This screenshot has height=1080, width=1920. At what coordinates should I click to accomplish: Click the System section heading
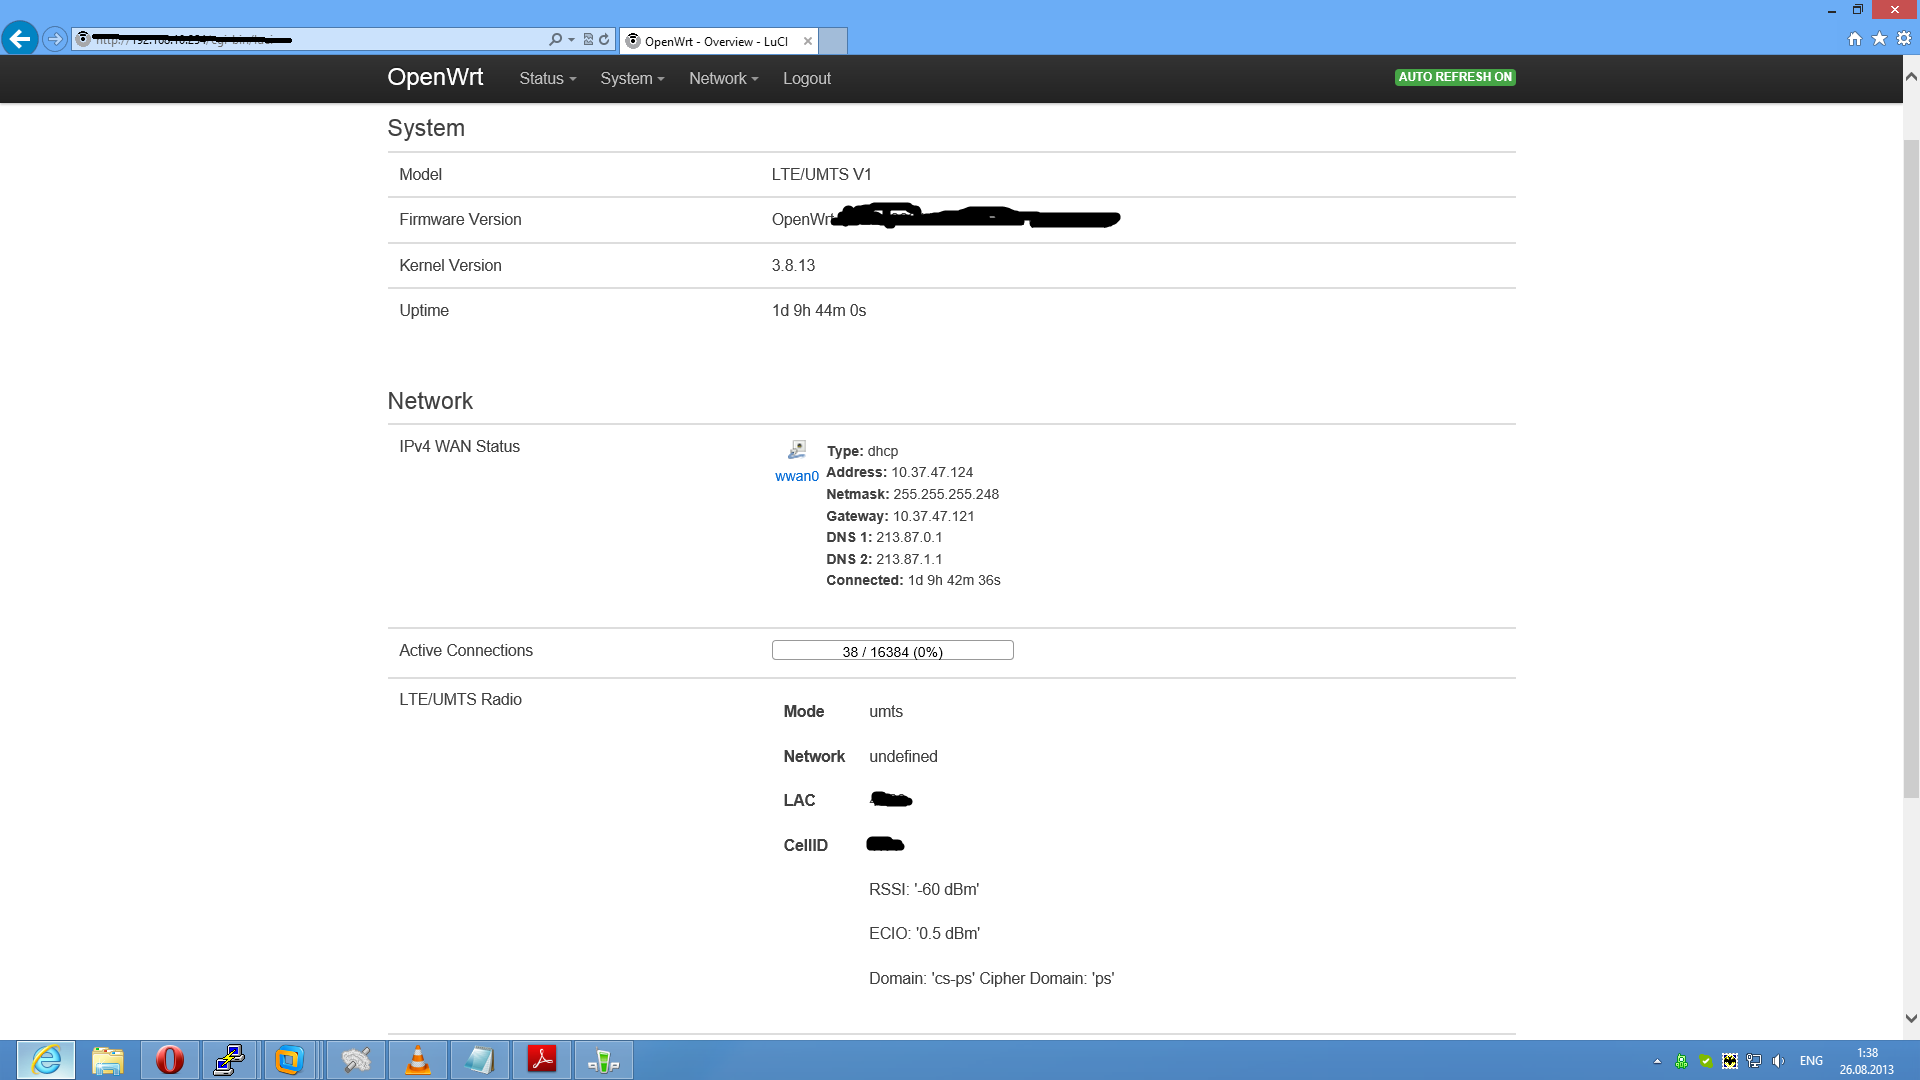426,128
